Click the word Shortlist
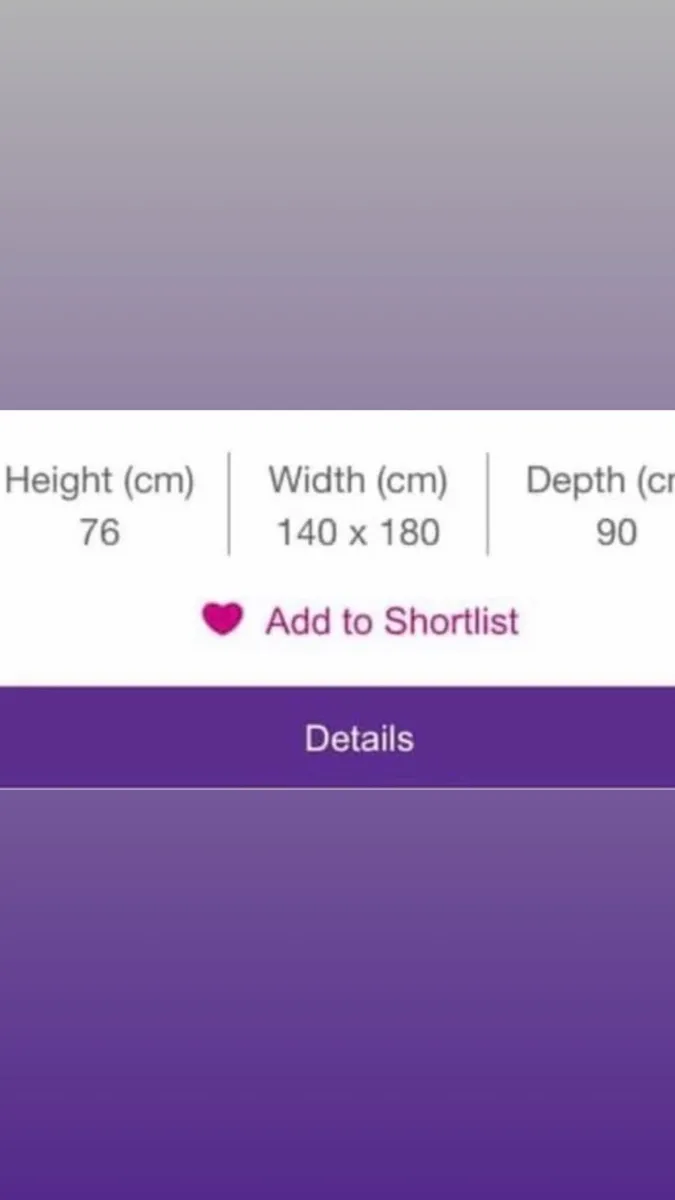 tap(452, 621)
